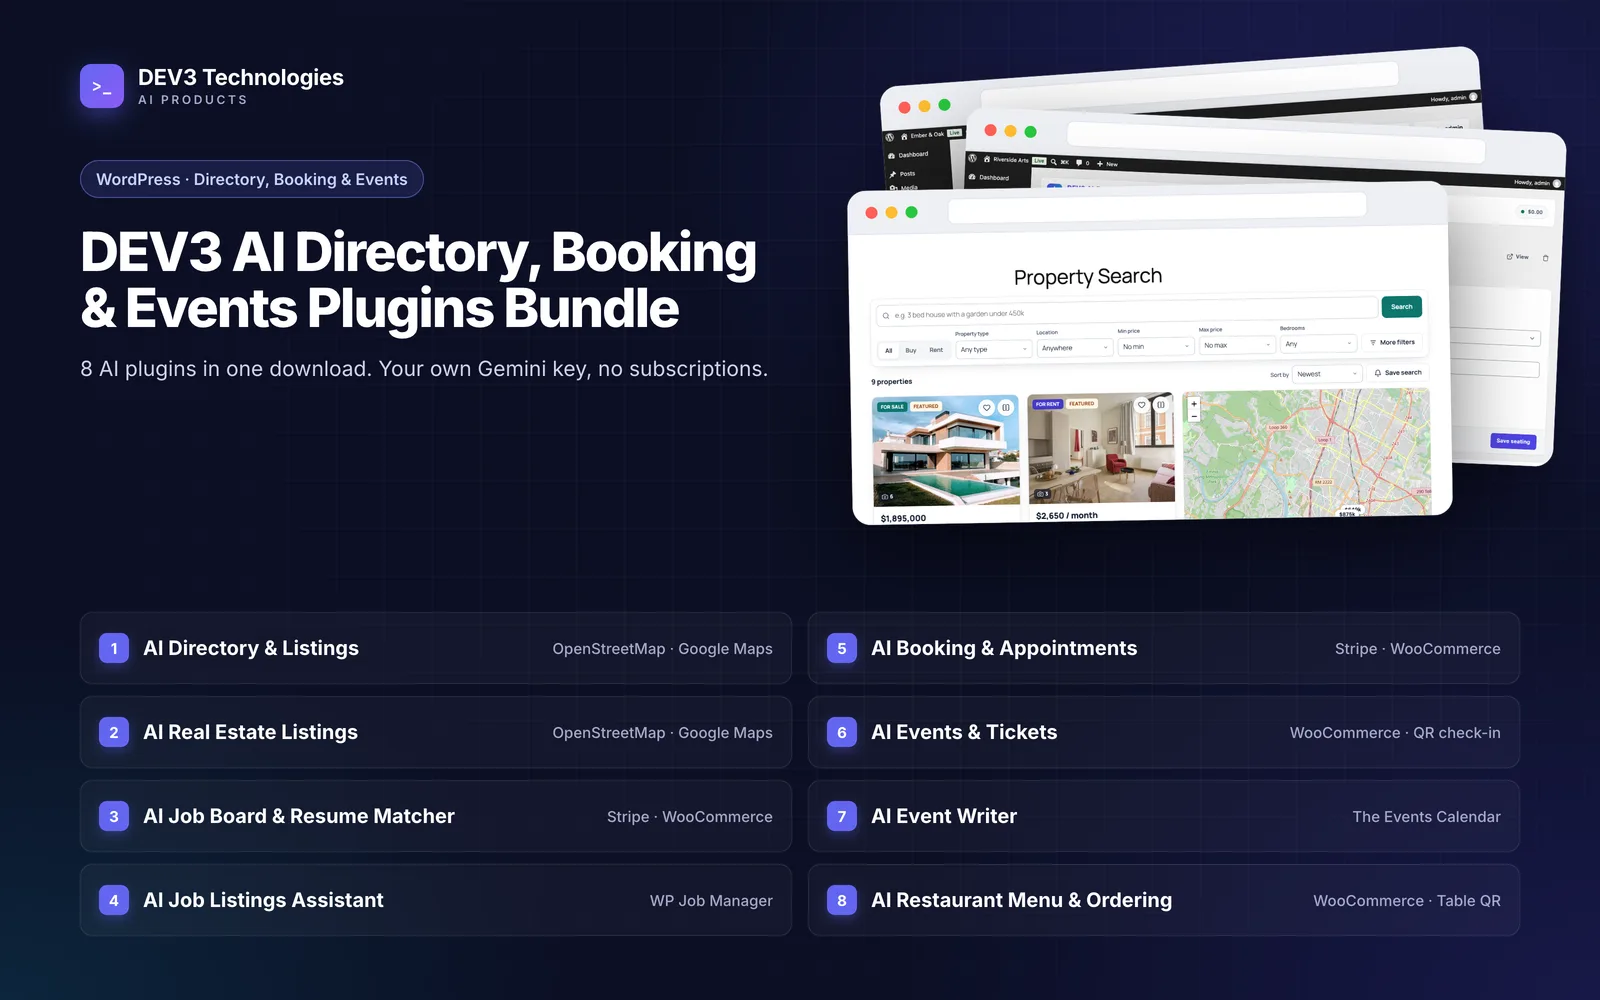Zoom out the map with minus button
Image resolution: width=1600 pixels, height=1000 pixels.
[x=1194, y=416]
